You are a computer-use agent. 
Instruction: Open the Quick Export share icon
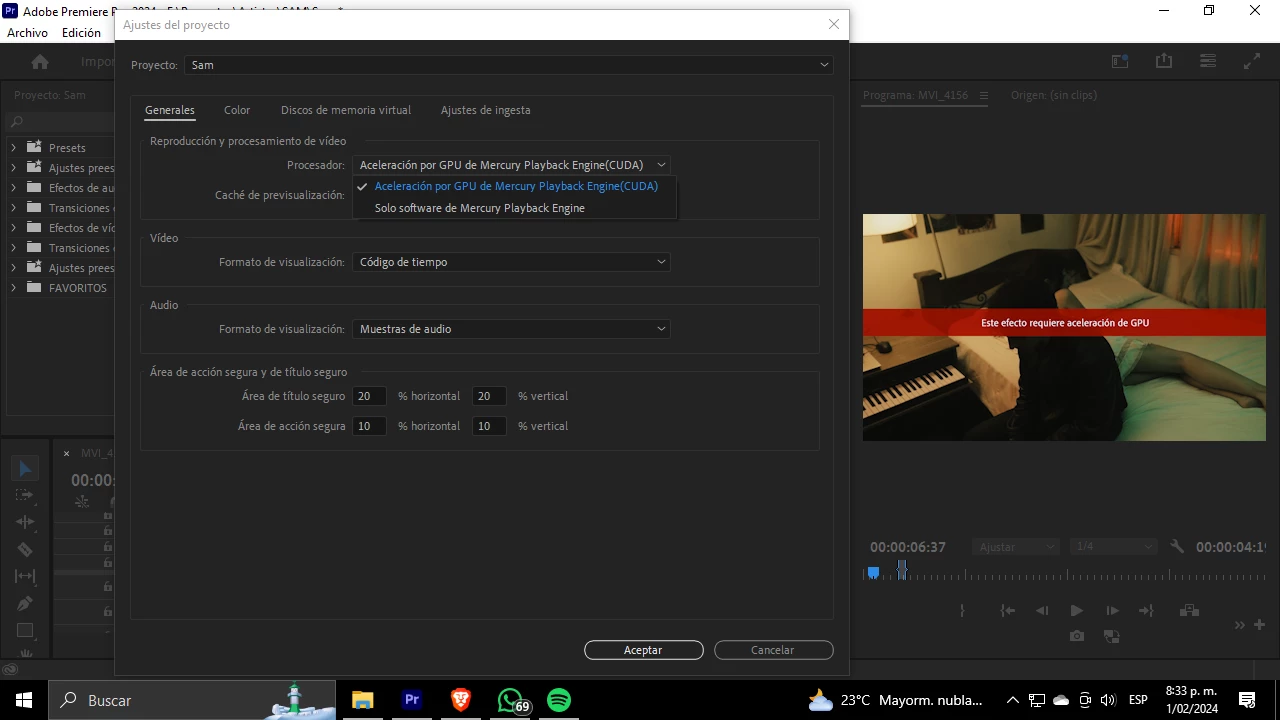[1164, 61]
